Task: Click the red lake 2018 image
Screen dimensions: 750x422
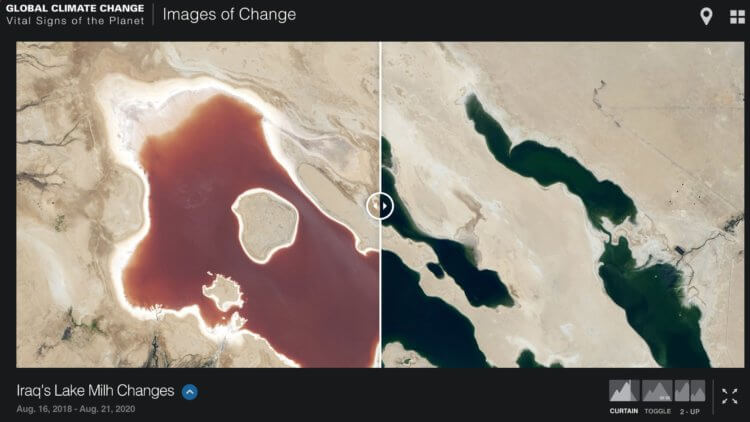Action: 198,205
